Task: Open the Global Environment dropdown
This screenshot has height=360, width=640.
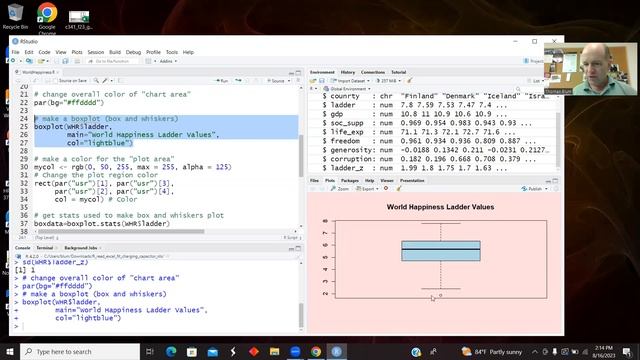Action: point(347,89)
